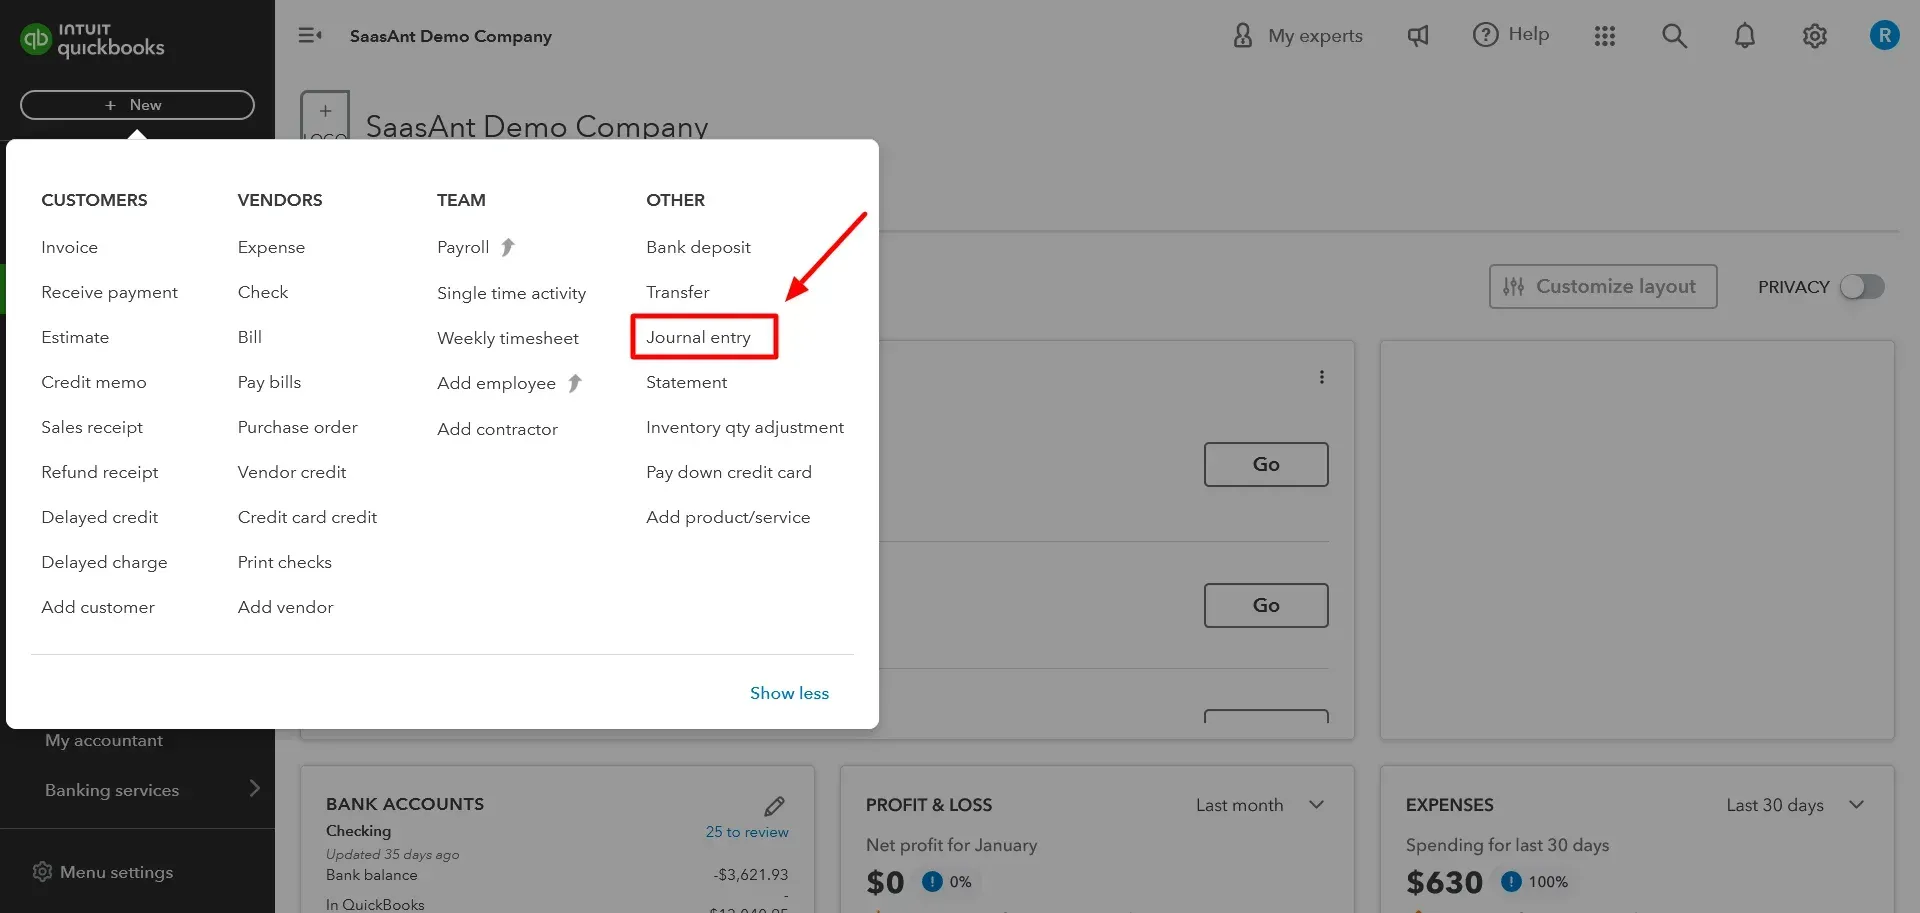
Task: Click the Expenses 100% info badge
Action: 1511,882
